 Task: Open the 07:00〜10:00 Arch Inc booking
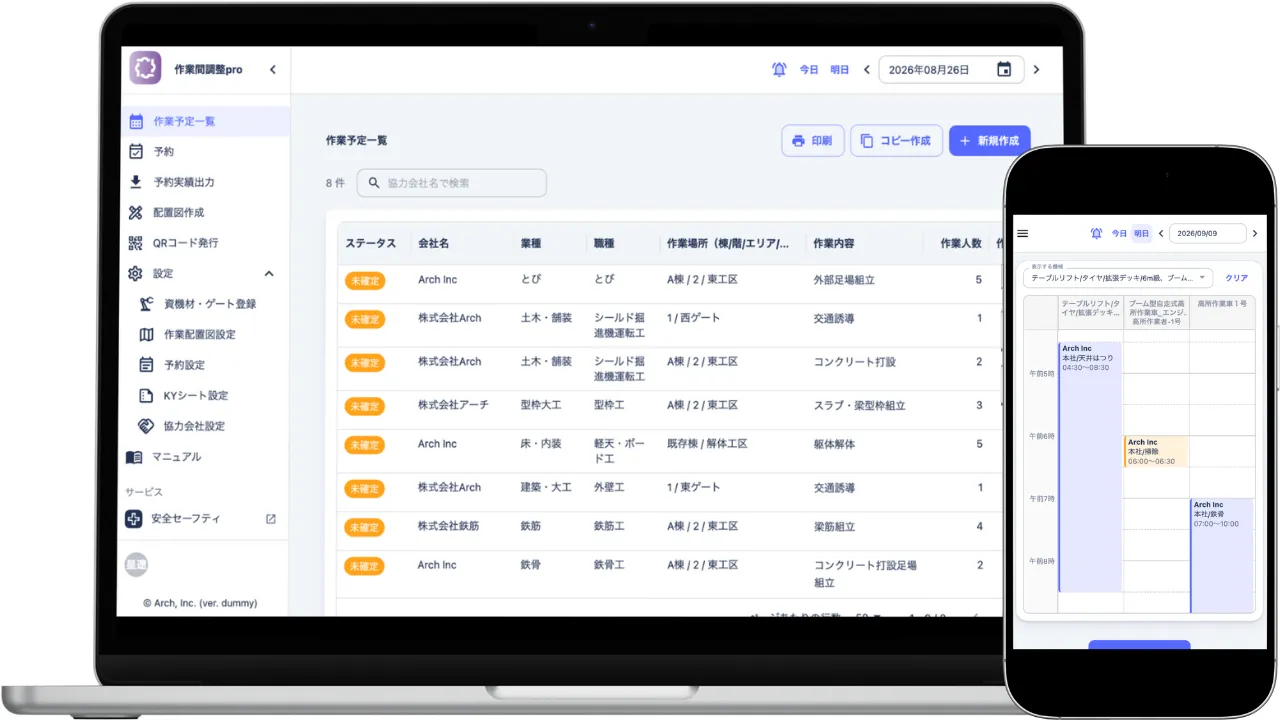[x=1222, y=555]
